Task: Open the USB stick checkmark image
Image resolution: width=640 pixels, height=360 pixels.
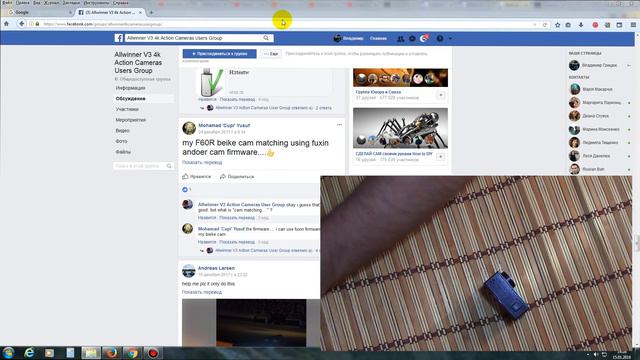Action: 212,82
